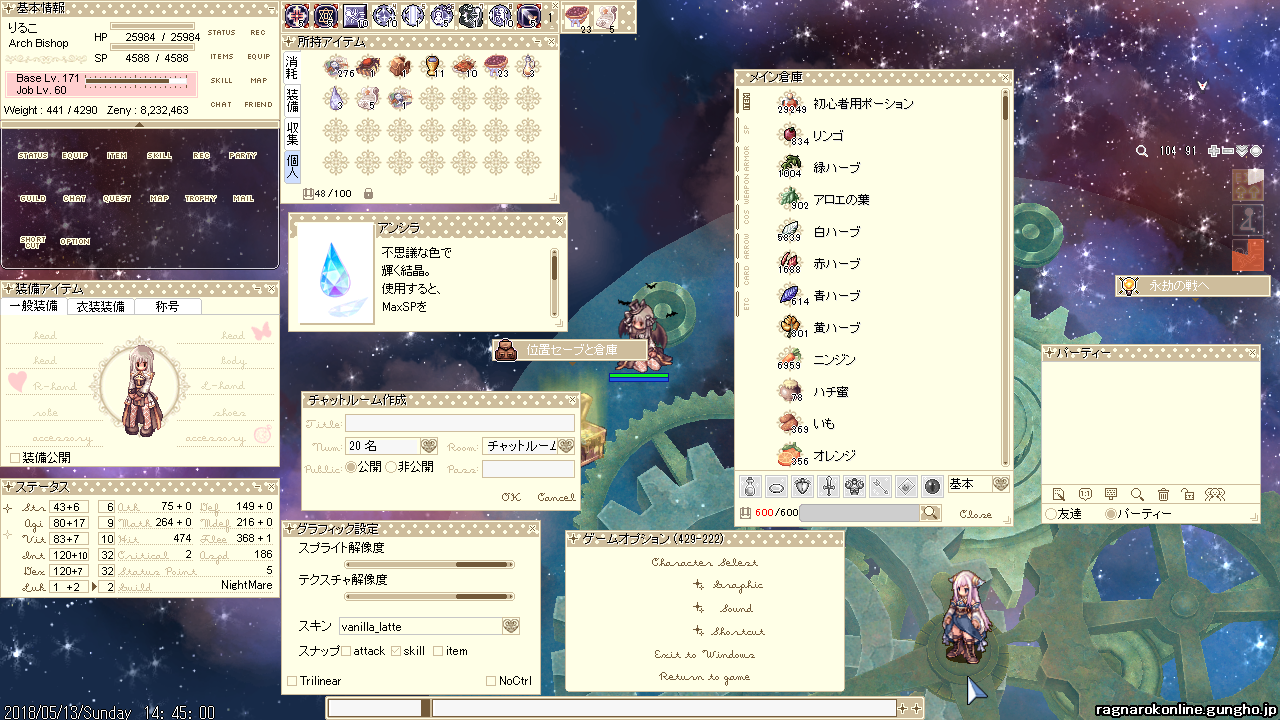Select the black orb filter icon in storage
Viewport: 1280px width, 720px height.
coord(932,487)
